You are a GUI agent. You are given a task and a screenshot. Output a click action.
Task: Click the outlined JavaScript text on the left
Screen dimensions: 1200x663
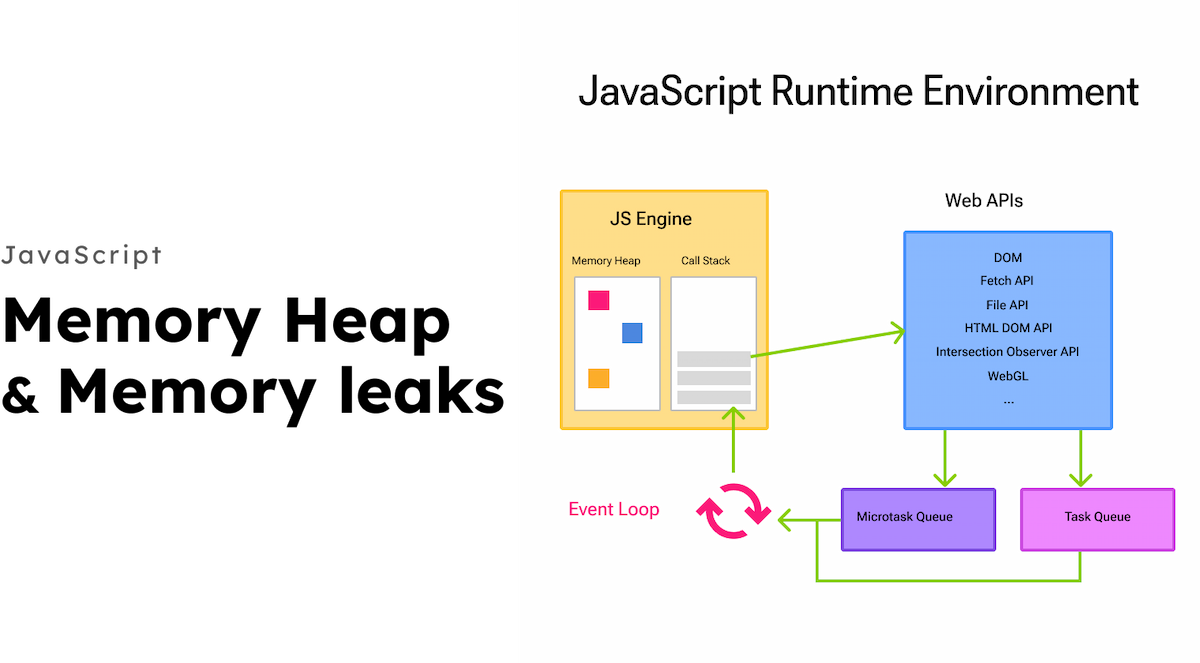click(81, 256)
